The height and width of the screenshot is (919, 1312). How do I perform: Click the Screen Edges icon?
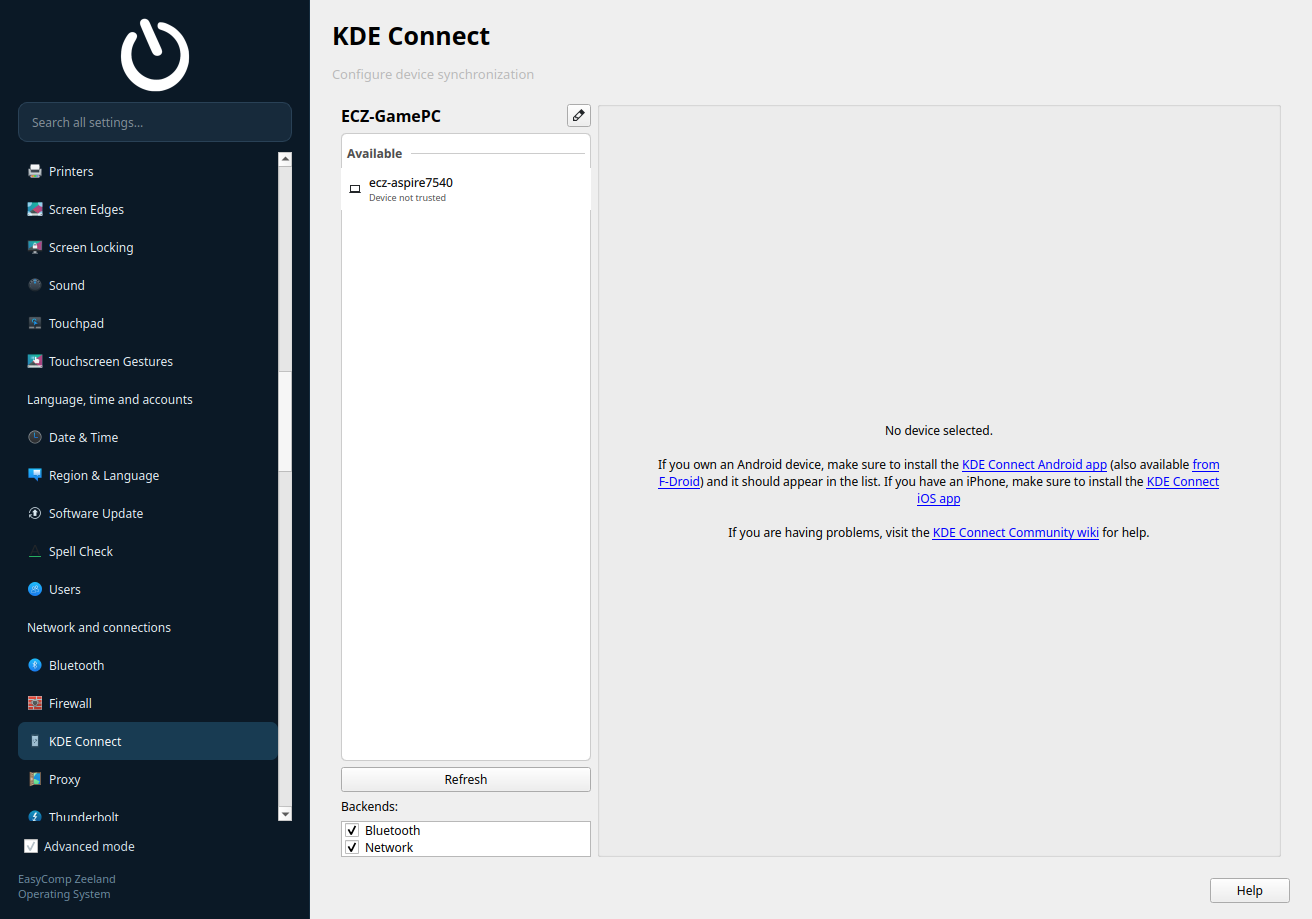click(x=35, y=209)
